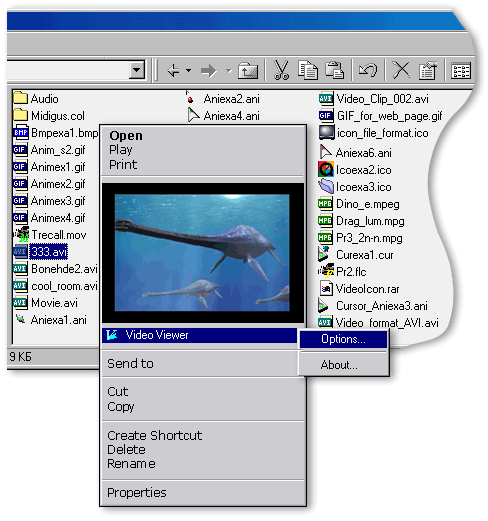Select the Animex3.gif file name

point(58,201)
